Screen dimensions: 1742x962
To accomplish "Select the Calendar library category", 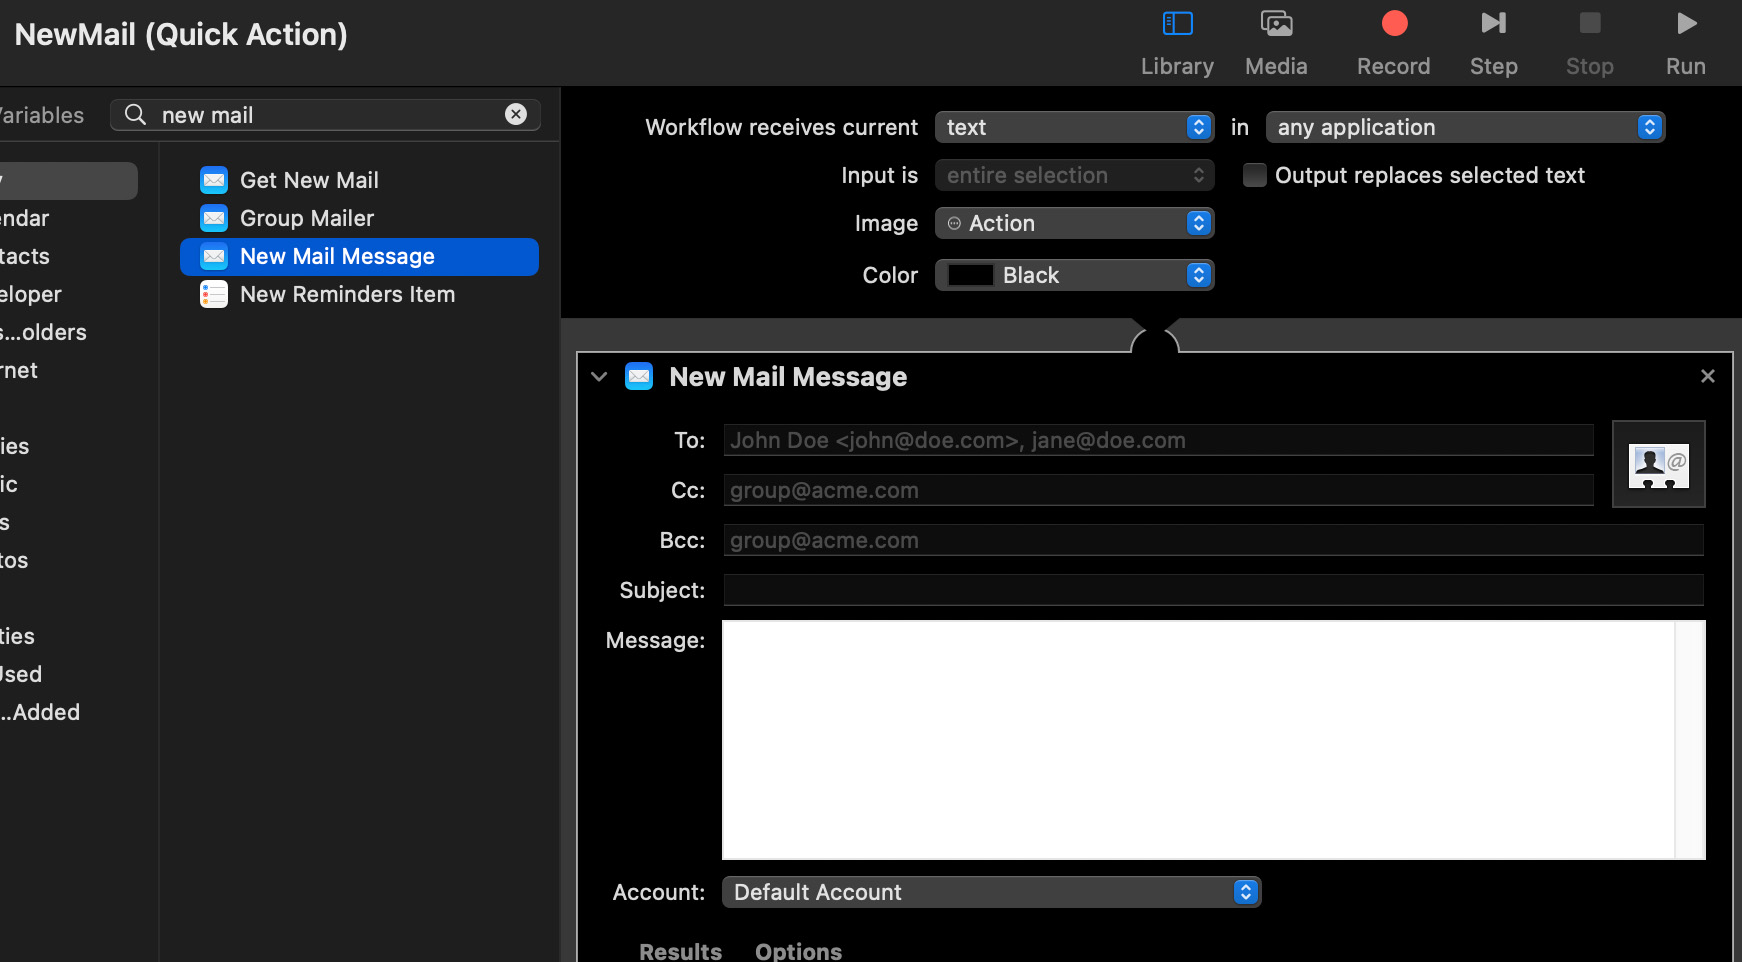I will (x=25, y=218).
